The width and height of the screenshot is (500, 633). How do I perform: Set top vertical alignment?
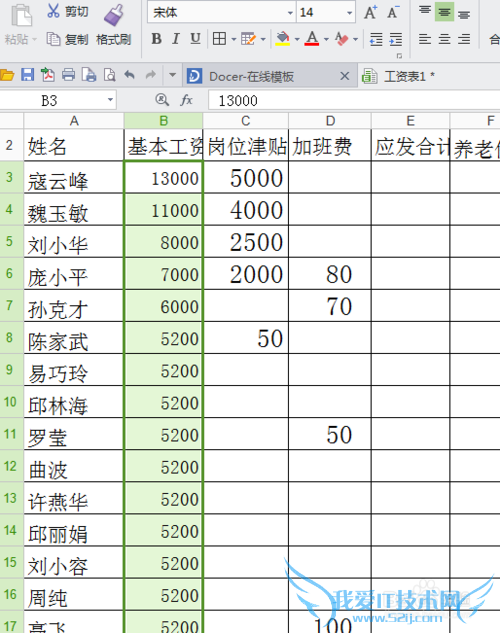[x=425, y=11]
